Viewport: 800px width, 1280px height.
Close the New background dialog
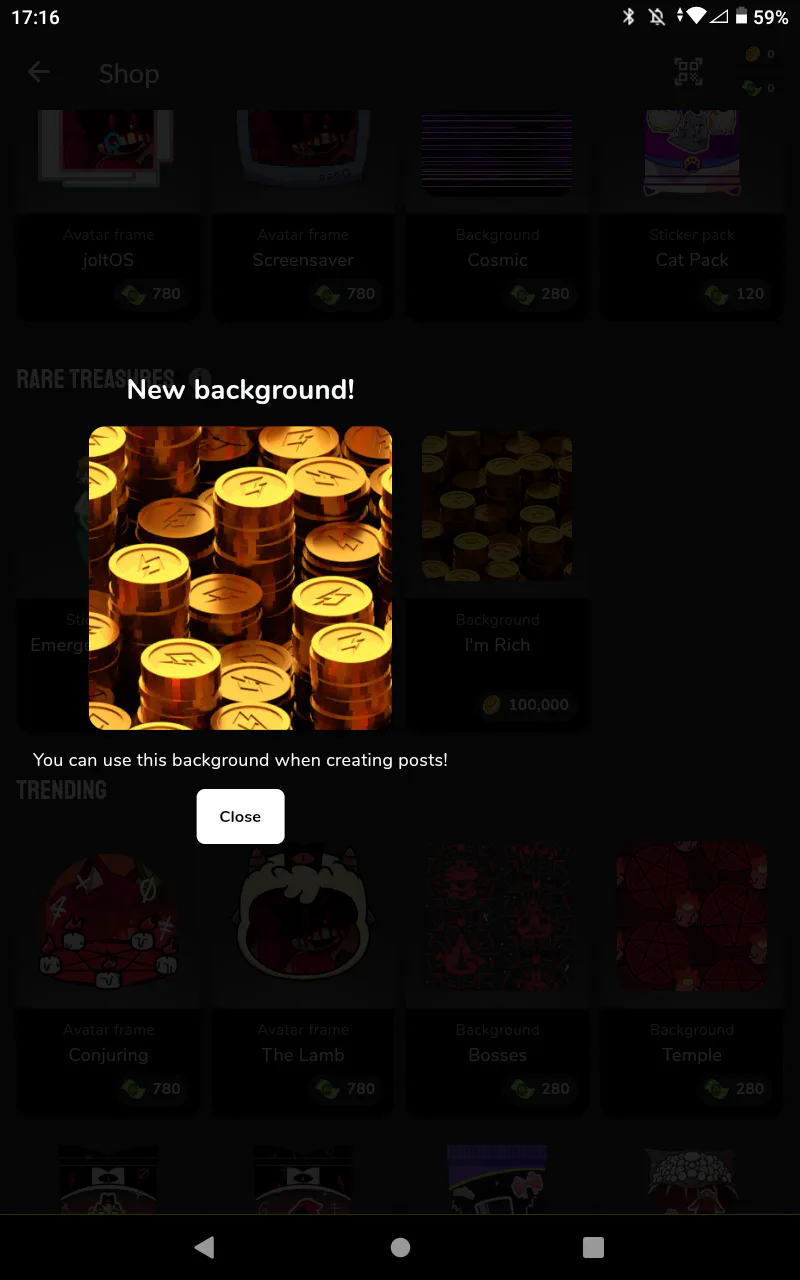(240, 816)
